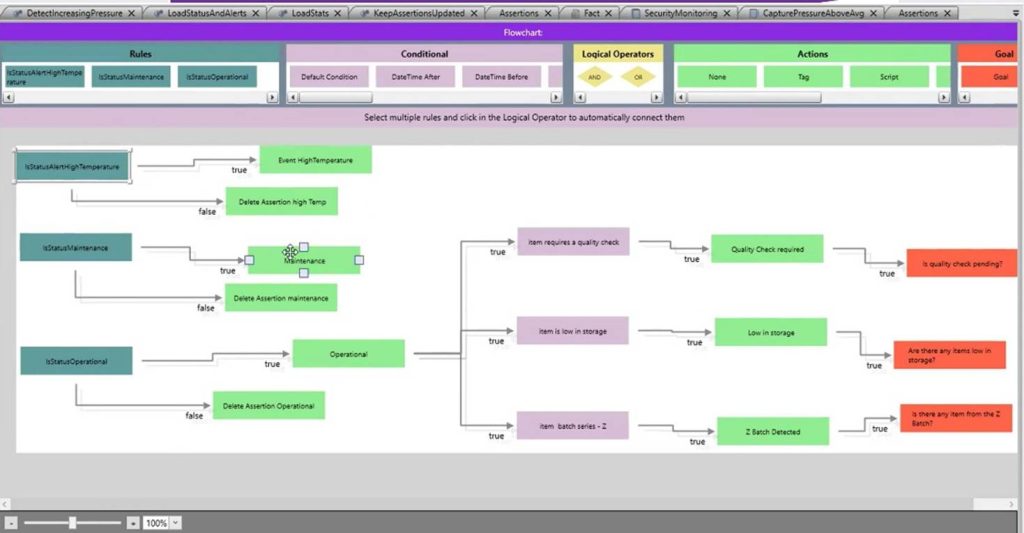
Task: Close the LoadStats tab
Action: (336, 14)
